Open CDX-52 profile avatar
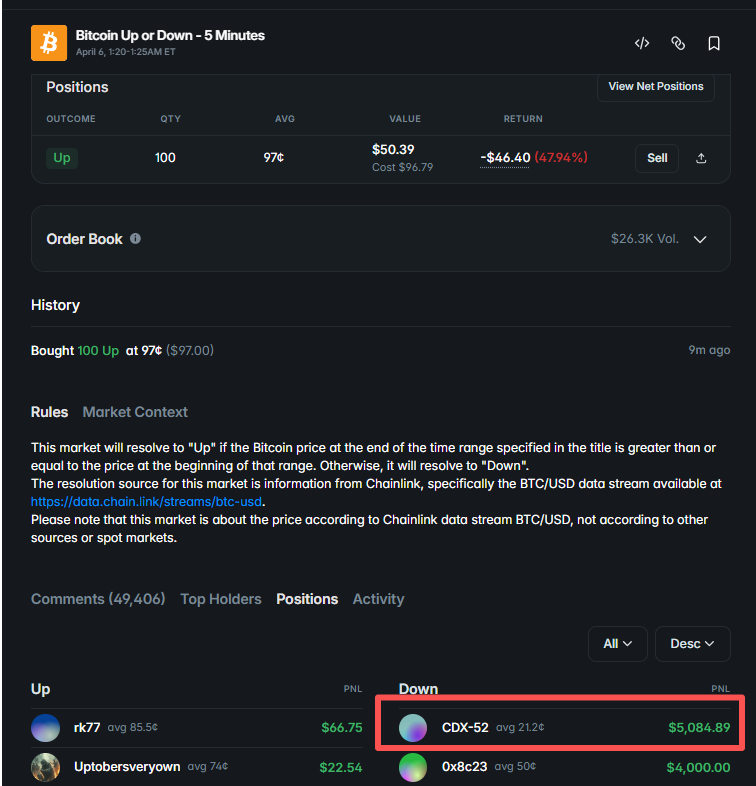The width and height of the screenshot is (756, 786). click(413, 727)
